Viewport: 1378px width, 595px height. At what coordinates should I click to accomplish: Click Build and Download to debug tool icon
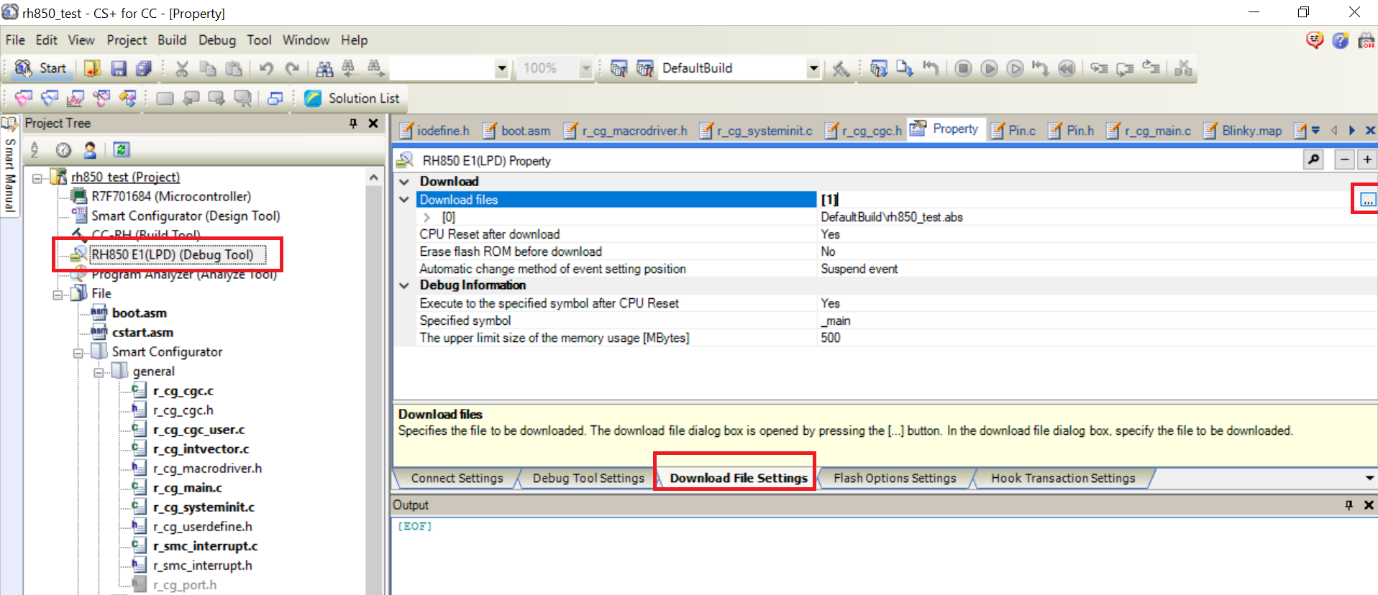pyautogui.click(x=879, y=69)
